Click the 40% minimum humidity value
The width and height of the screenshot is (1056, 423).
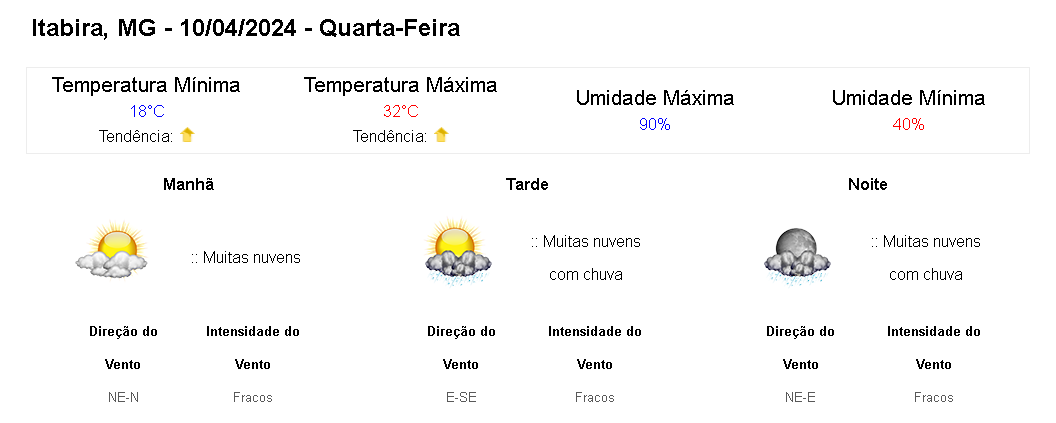click(908, 124)
